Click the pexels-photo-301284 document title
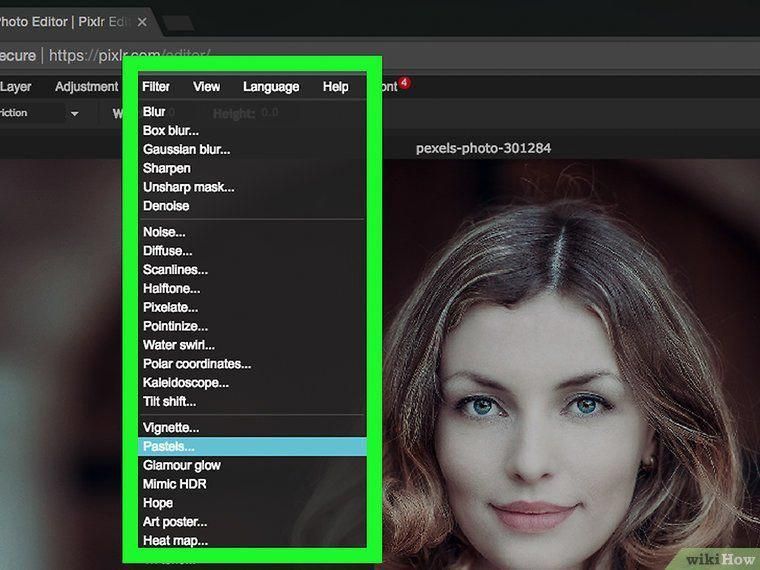760x570 pixels. tap(483, 148)
